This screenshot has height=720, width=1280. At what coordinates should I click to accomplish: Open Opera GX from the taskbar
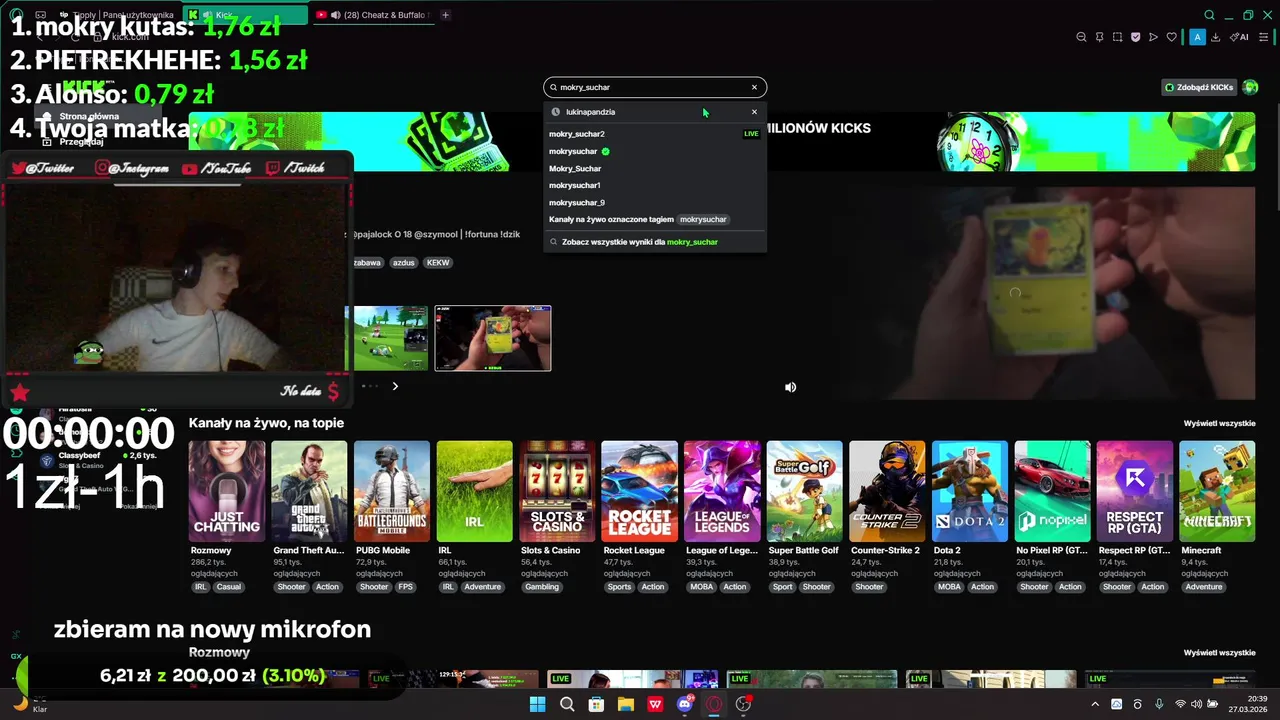pyautogui.click(x=714, y=704)
